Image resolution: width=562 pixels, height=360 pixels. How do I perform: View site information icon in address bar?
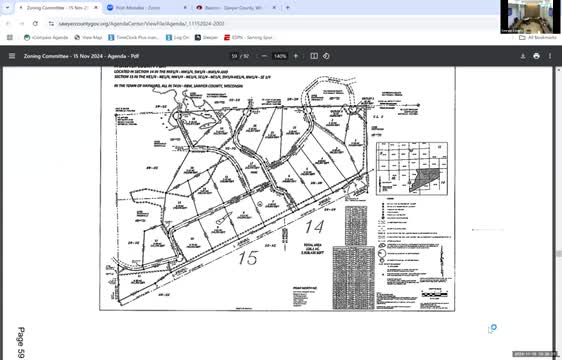51,24
